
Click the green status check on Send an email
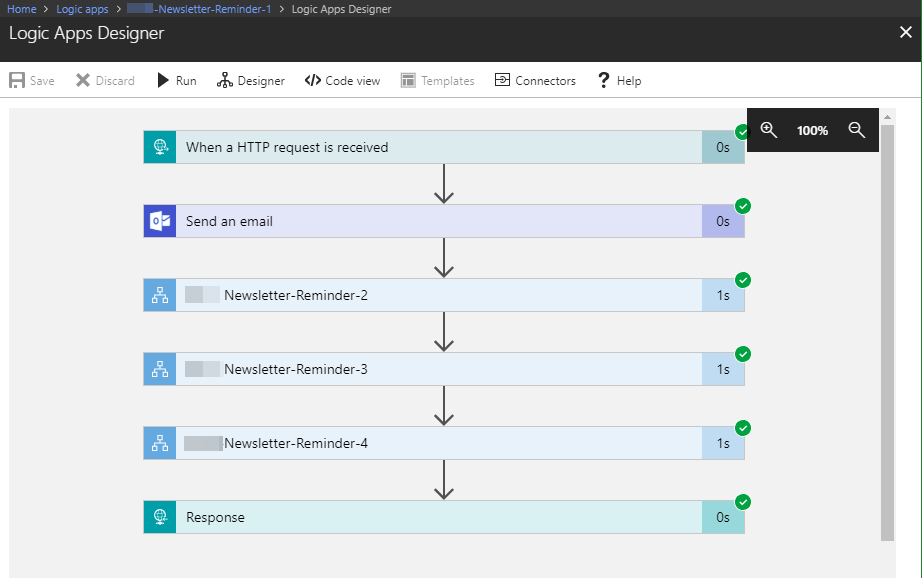tap(742, 206)
